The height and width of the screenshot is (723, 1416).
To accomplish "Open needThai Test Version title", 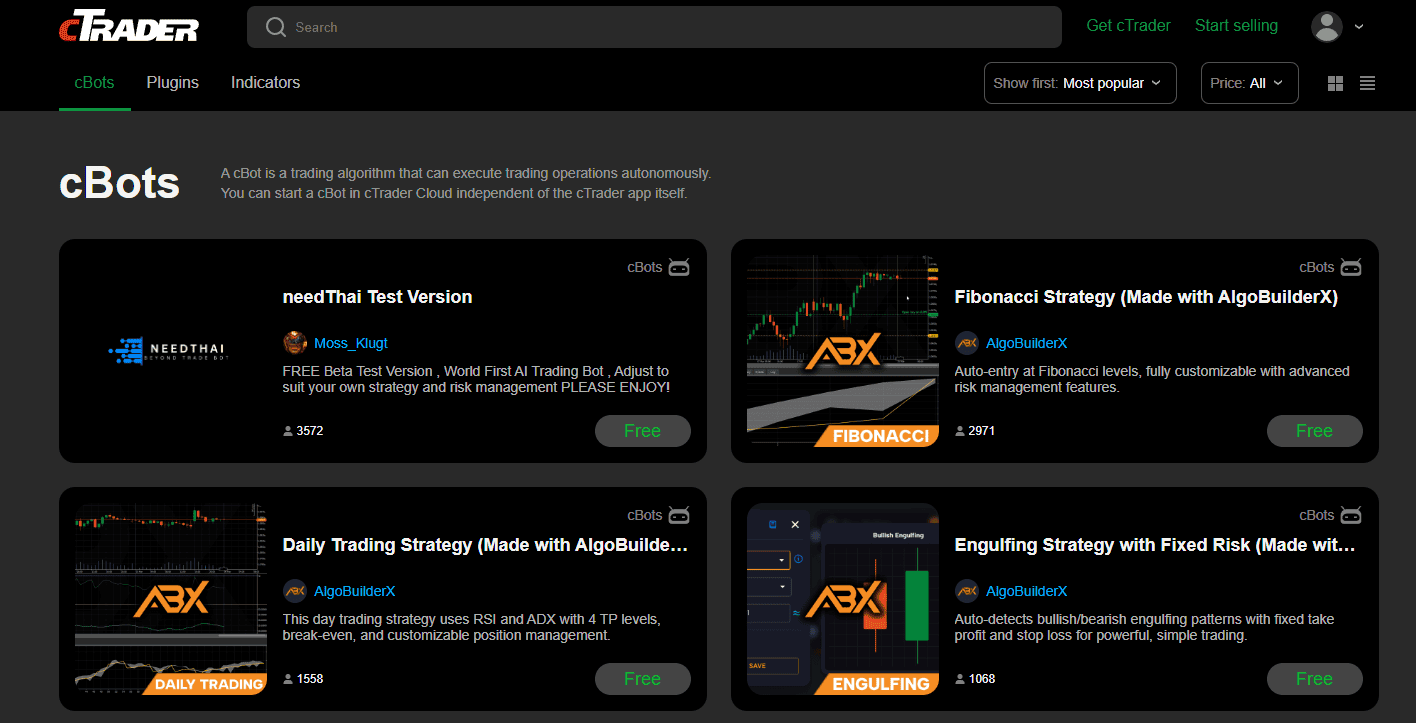I will (377, 297).
